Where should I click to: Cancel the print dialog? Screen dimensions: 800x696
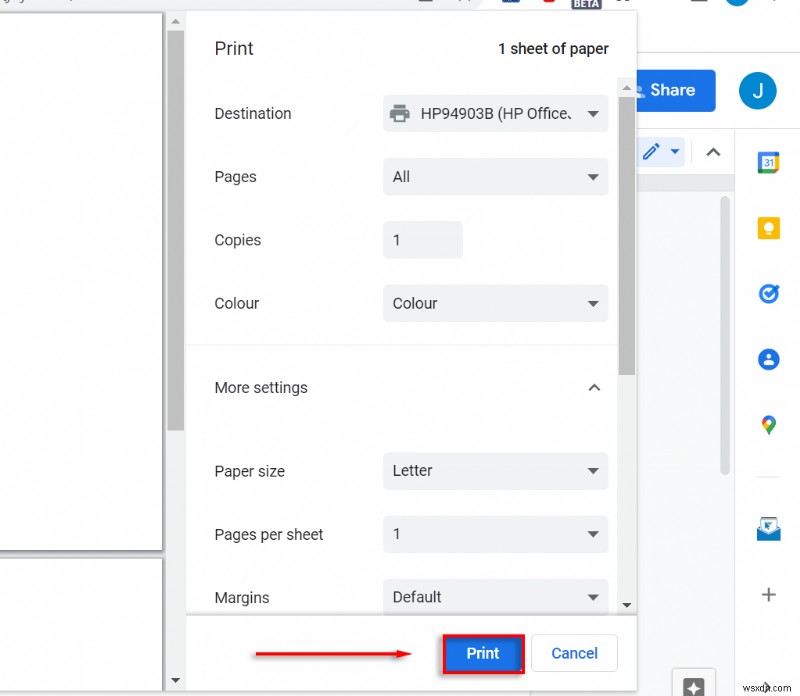(574, 653)
